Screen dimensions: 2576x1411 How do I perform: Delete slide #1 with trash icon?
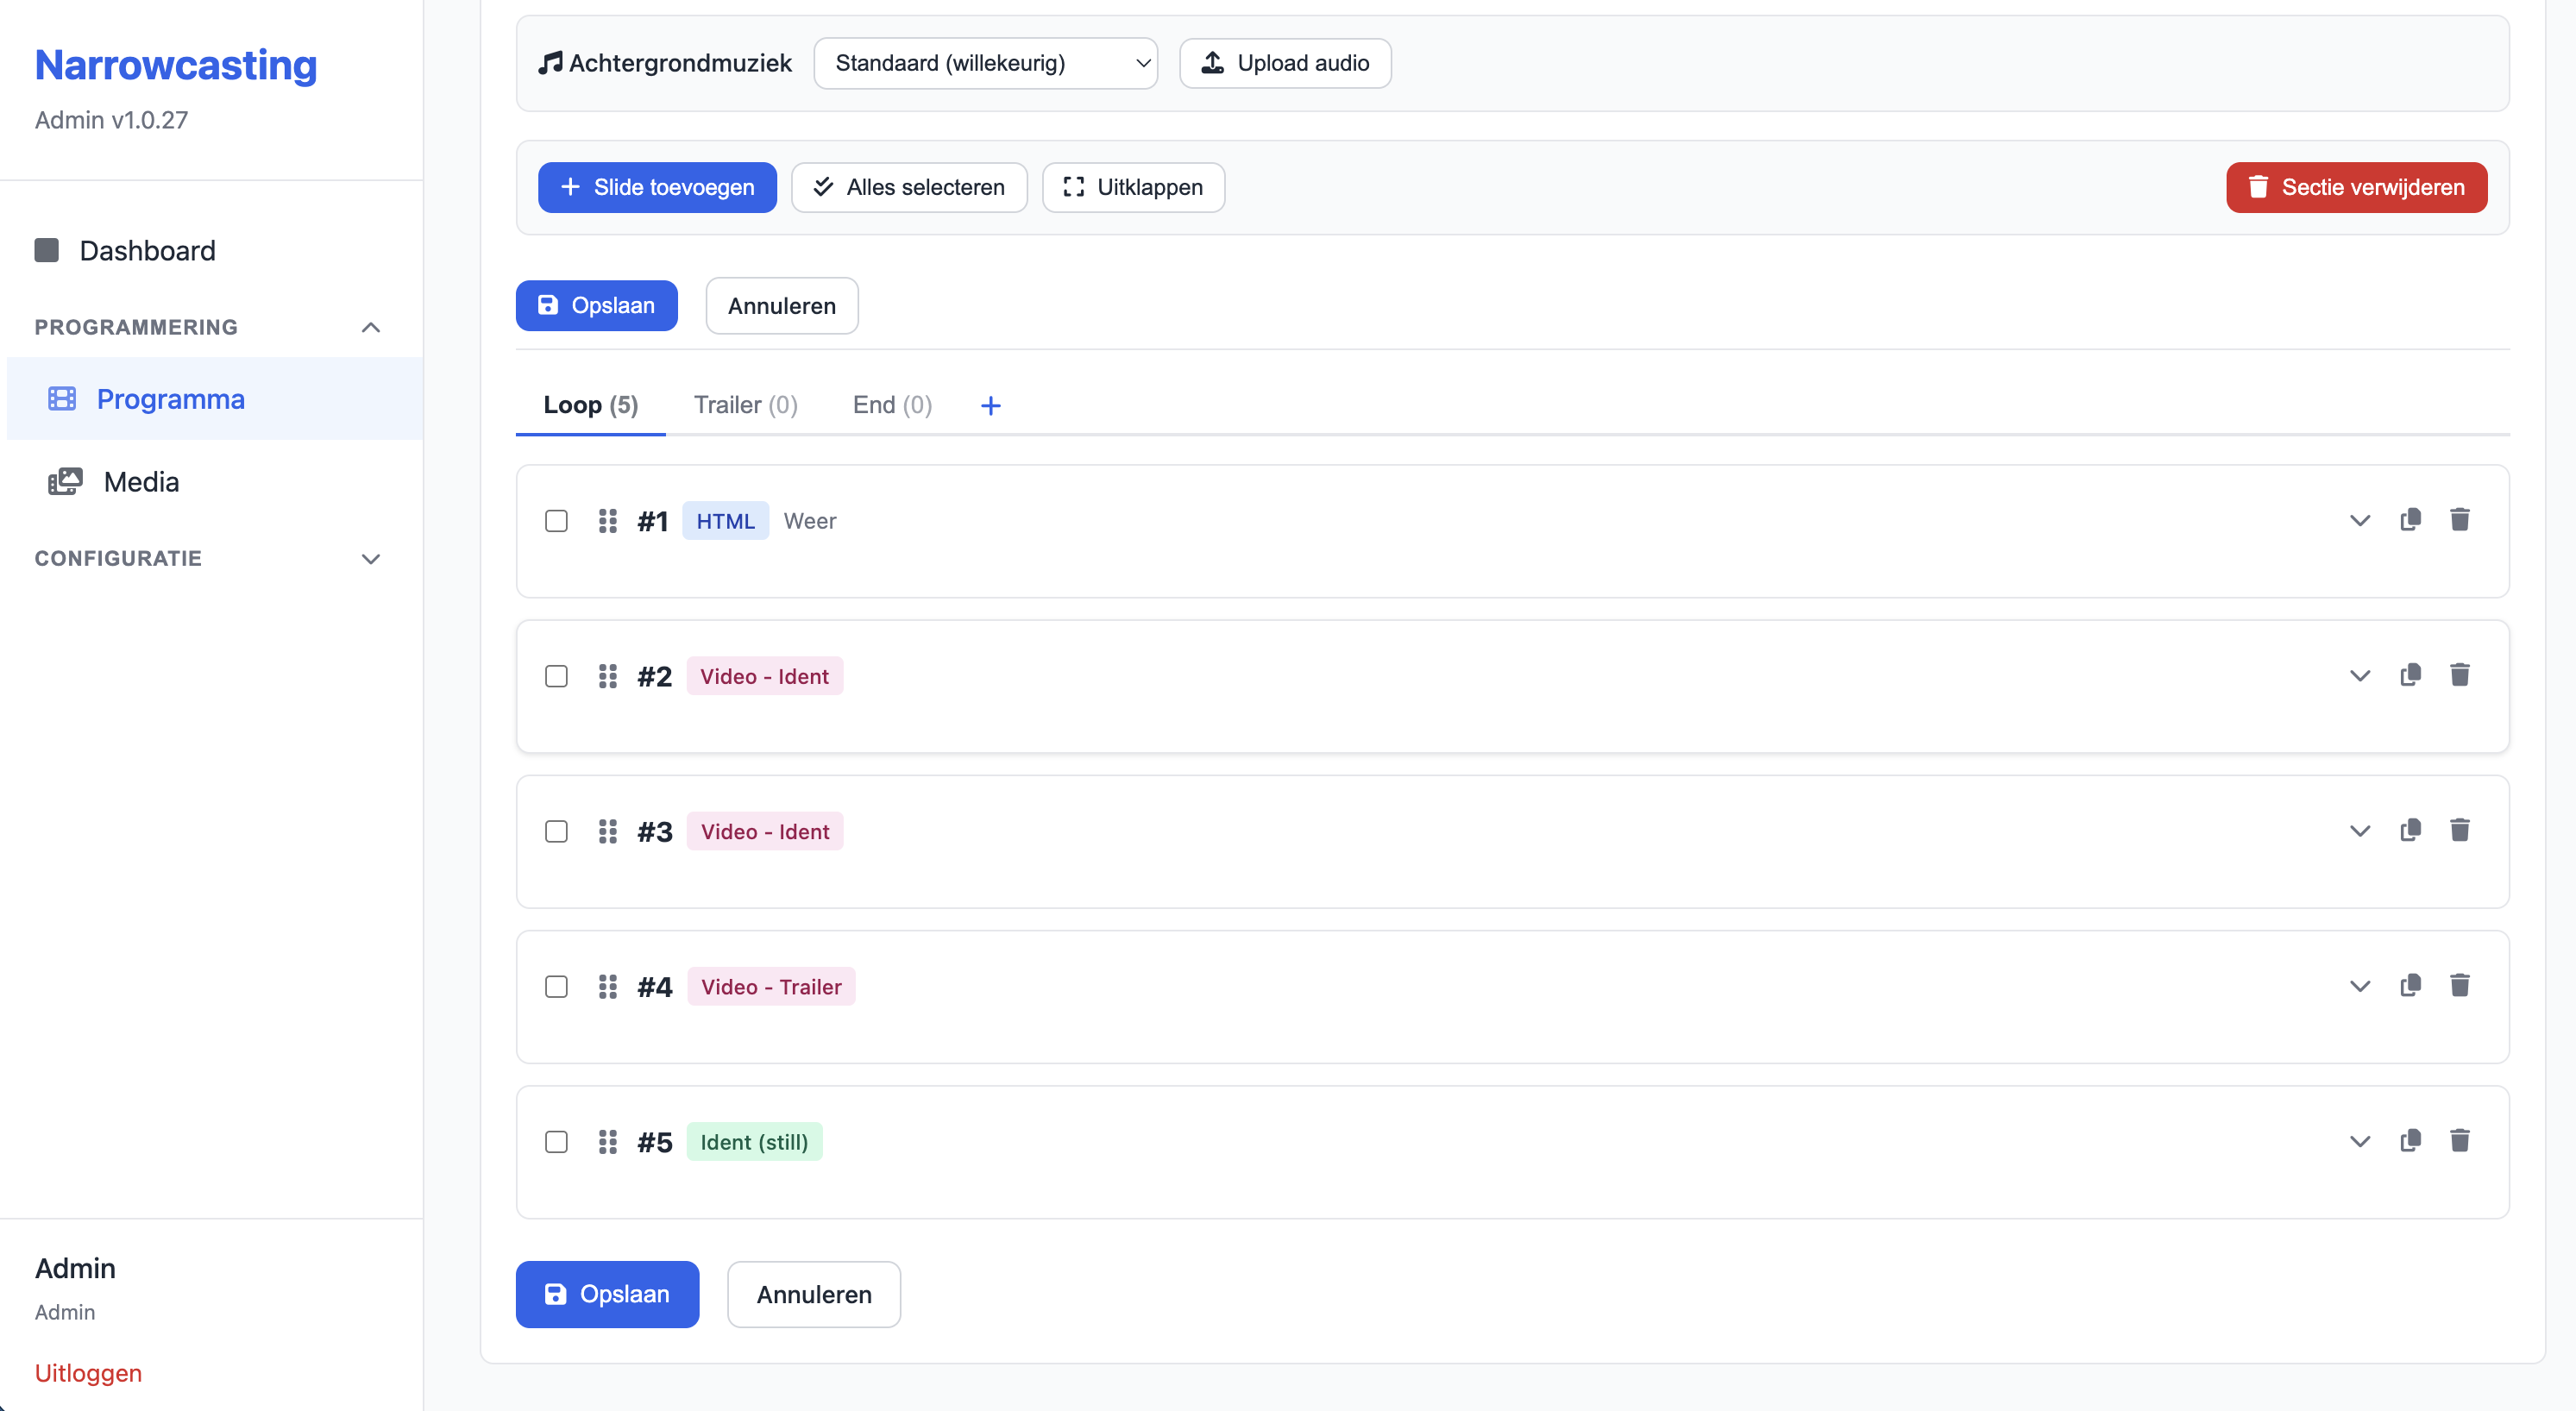[2459, 520]
